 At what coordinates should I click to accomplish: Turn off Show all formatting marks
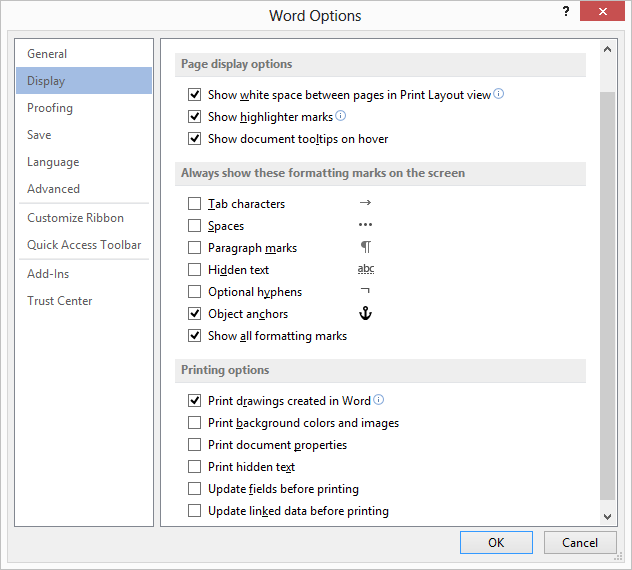click(195, 335)
